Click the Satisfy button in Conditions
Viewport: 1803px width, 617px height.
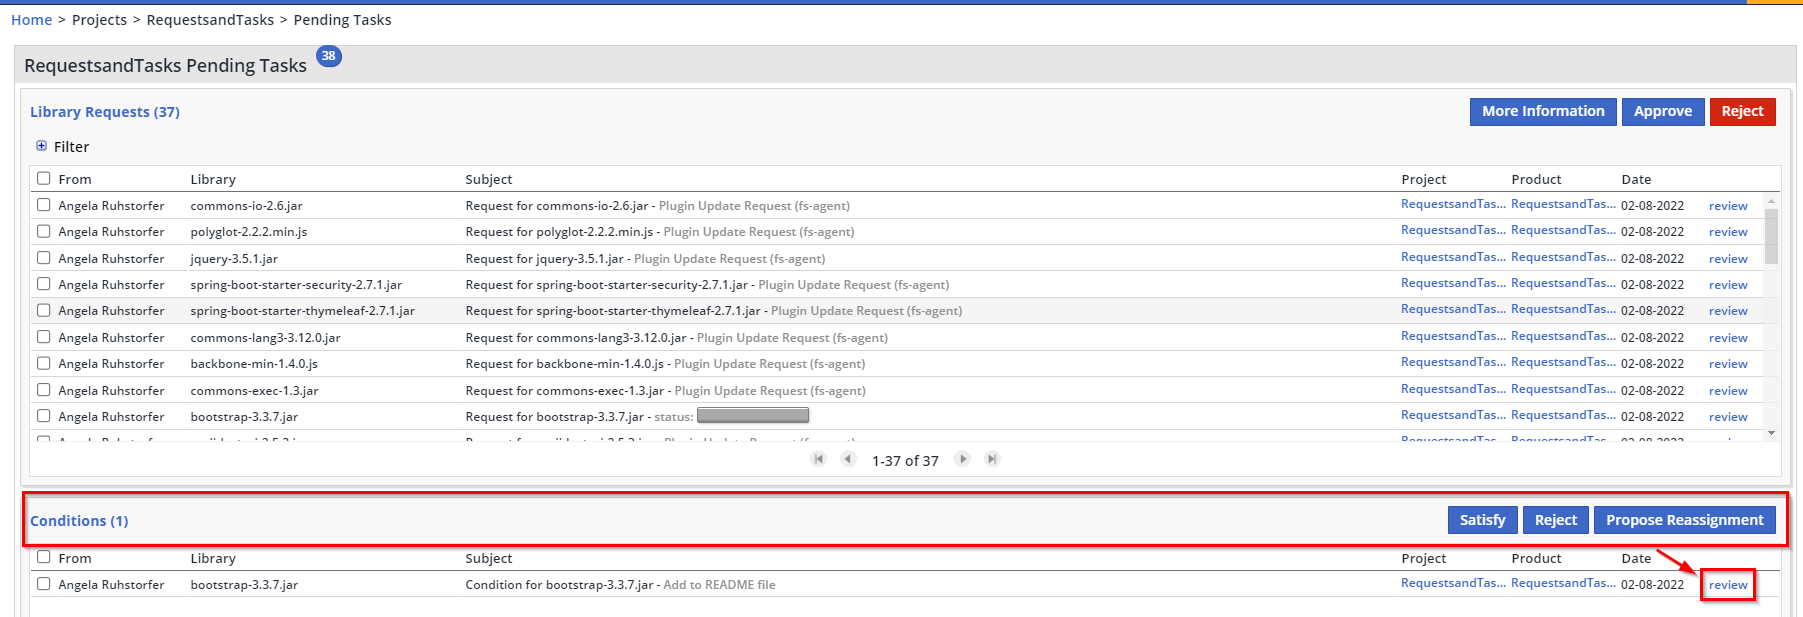point(1482,520)
